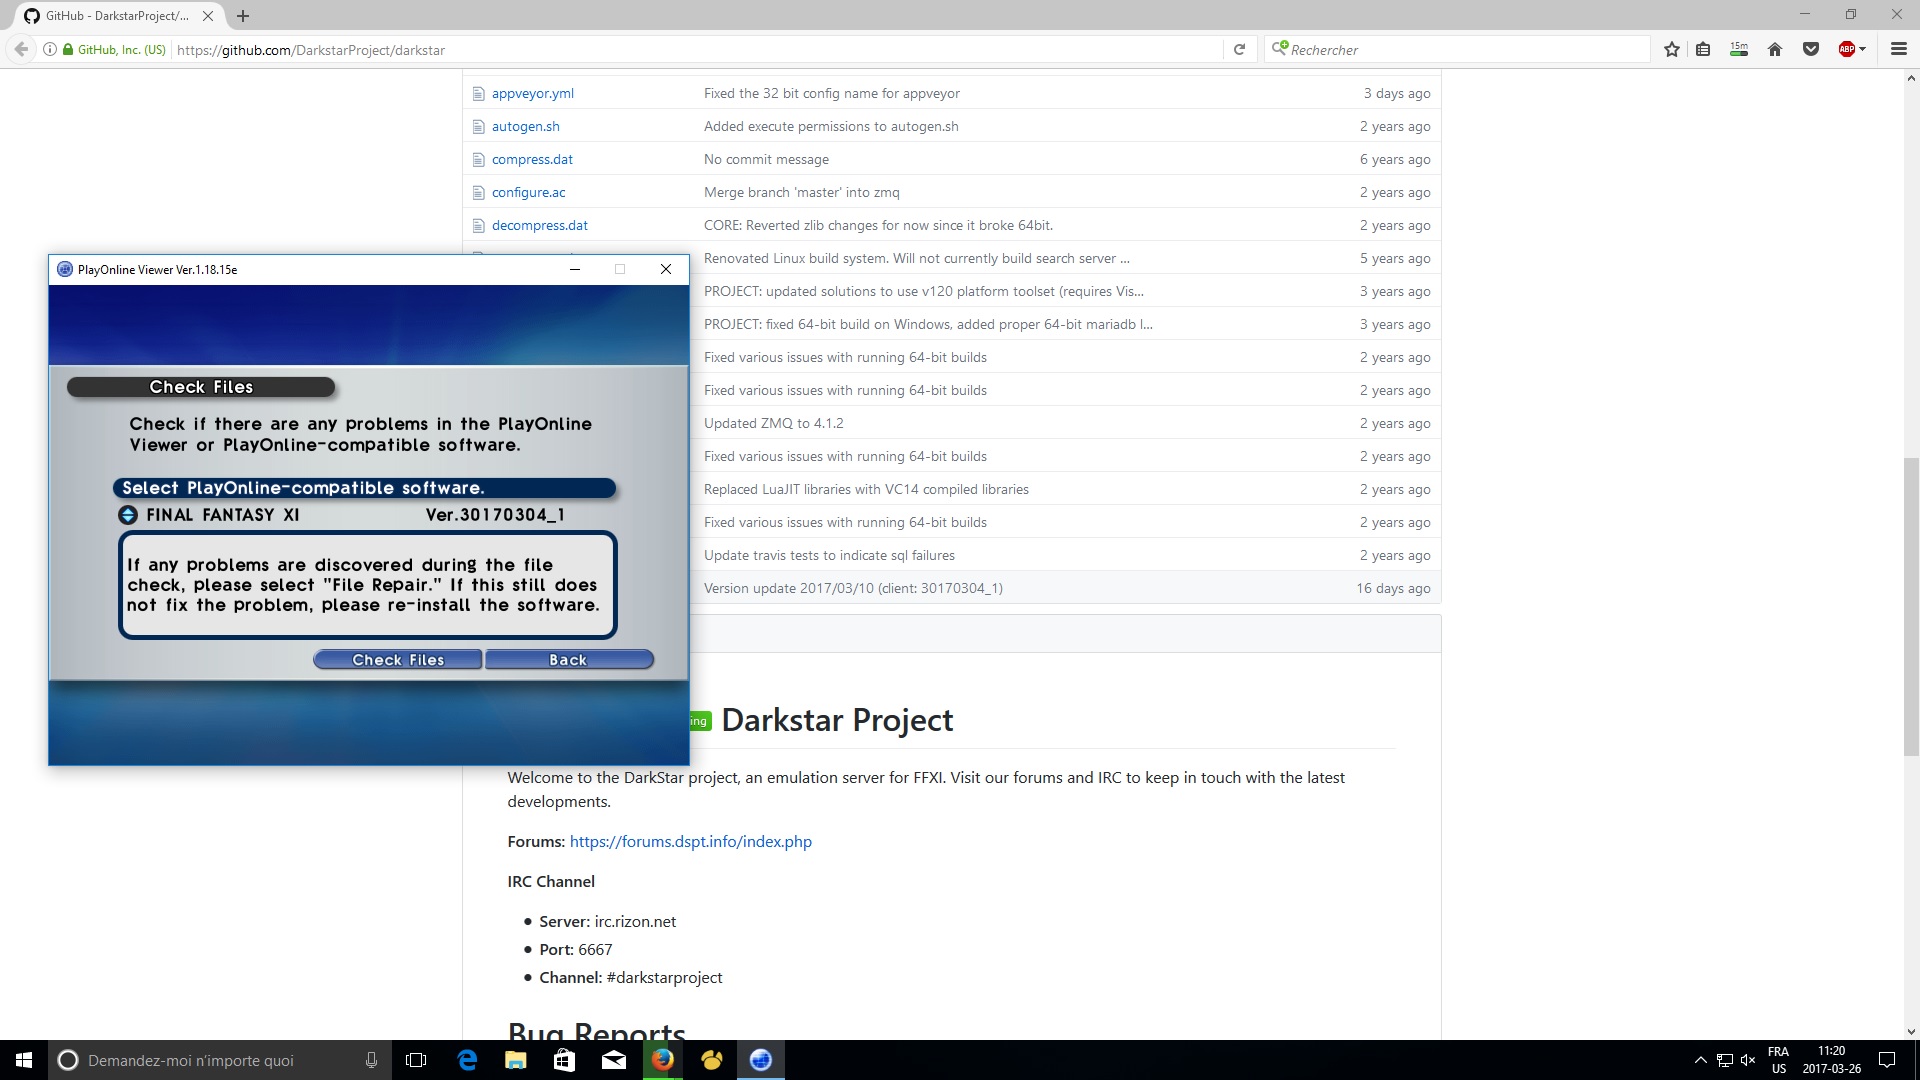Select the FINAL FANTASY XI radio option
Viewport: 1920px width, 1080px height.
128,515
